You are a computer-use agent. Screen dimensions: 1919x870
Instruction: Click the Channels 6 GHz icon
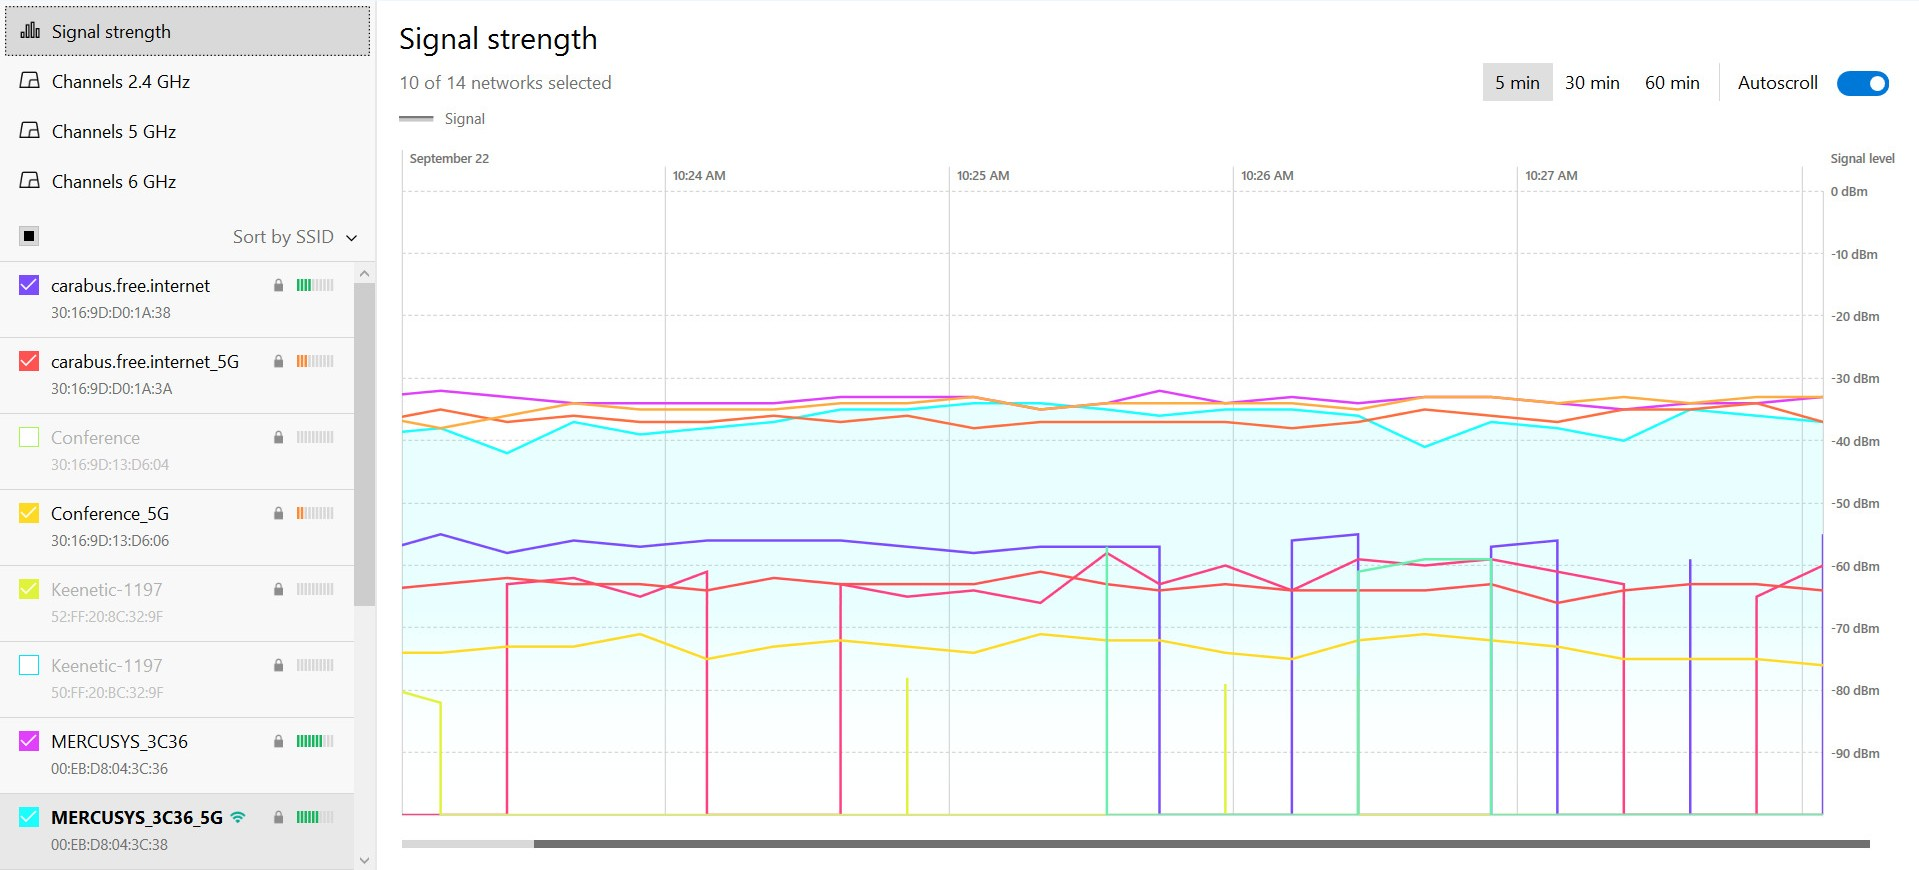30,181
